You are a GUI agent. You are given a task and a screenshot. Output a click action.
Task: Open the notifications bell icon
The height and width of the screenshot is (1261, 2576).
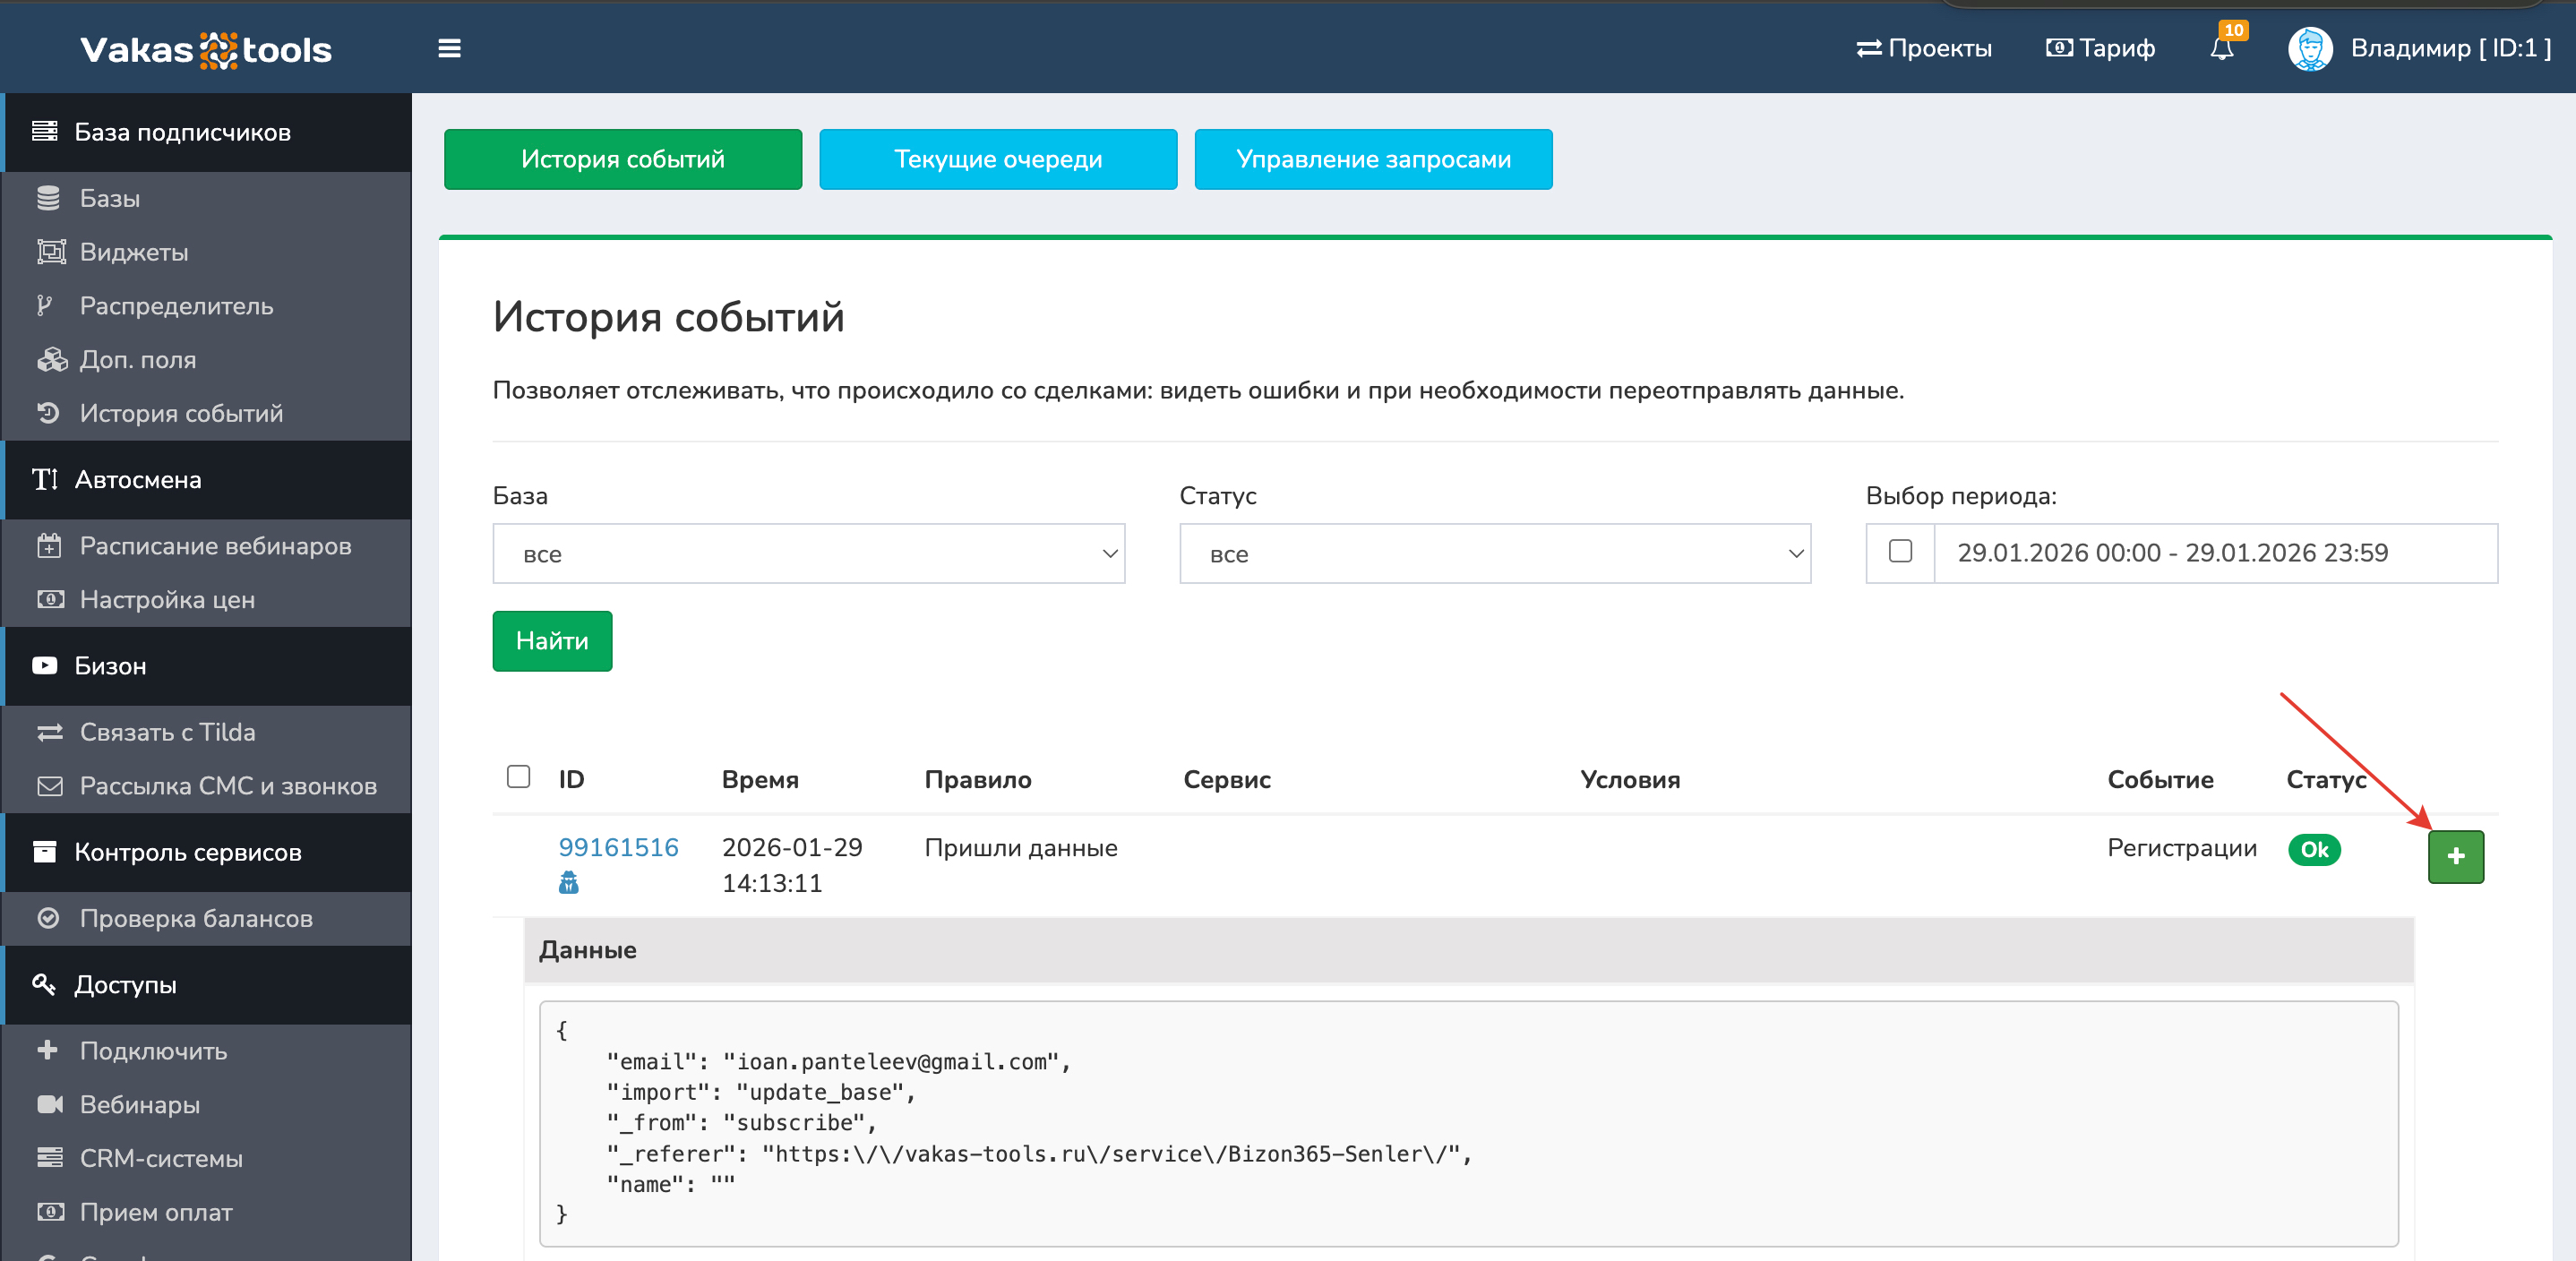coord(2221,48)
